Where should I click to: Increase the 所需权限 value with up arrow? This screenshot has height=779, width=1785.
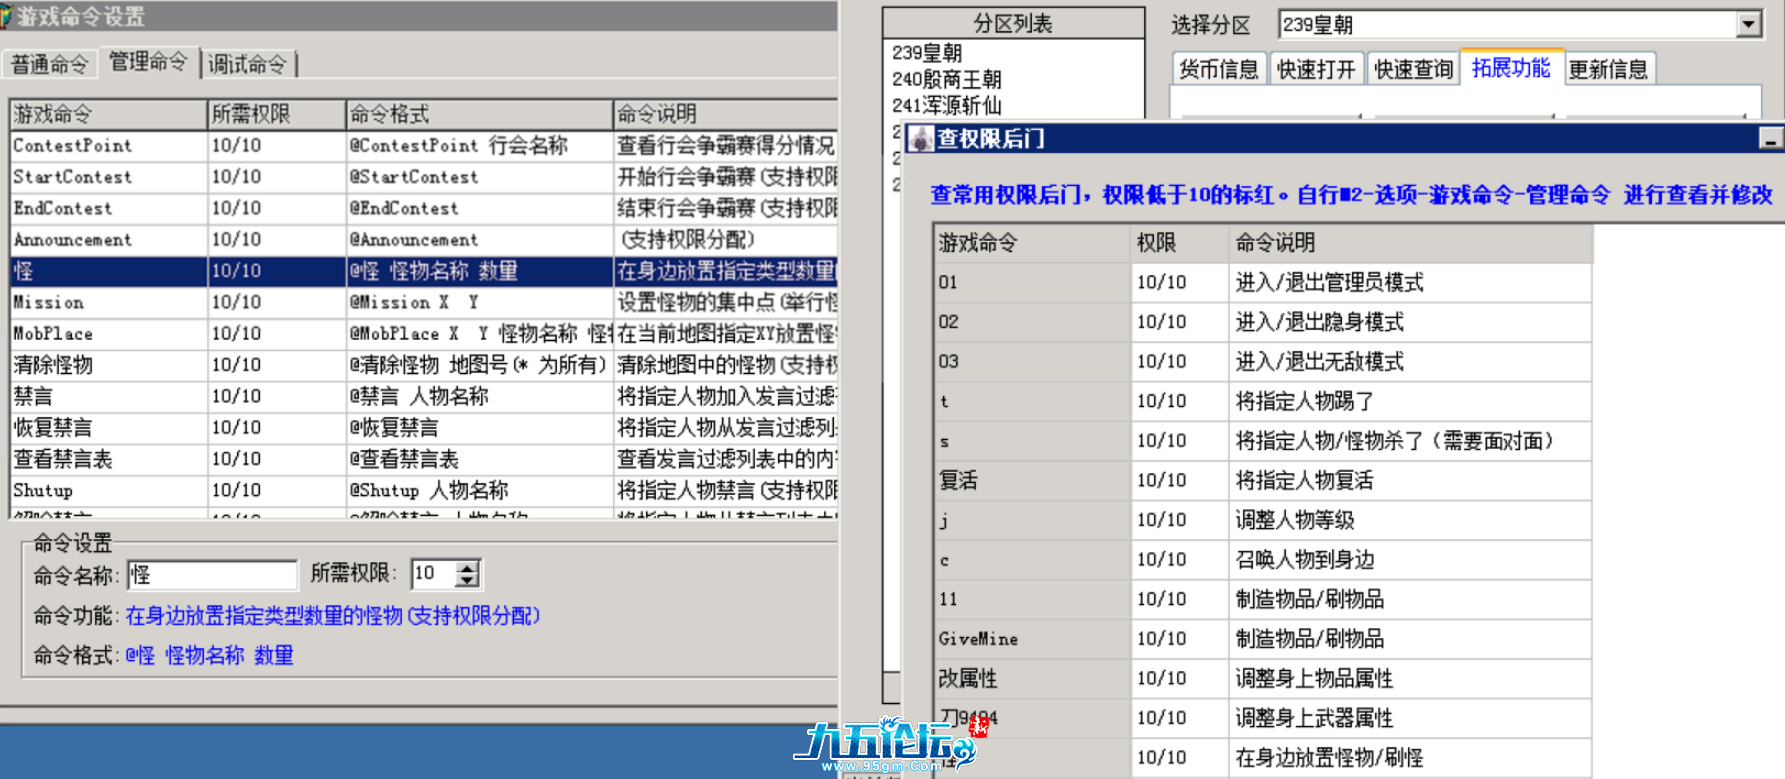(x=467, y=567)
